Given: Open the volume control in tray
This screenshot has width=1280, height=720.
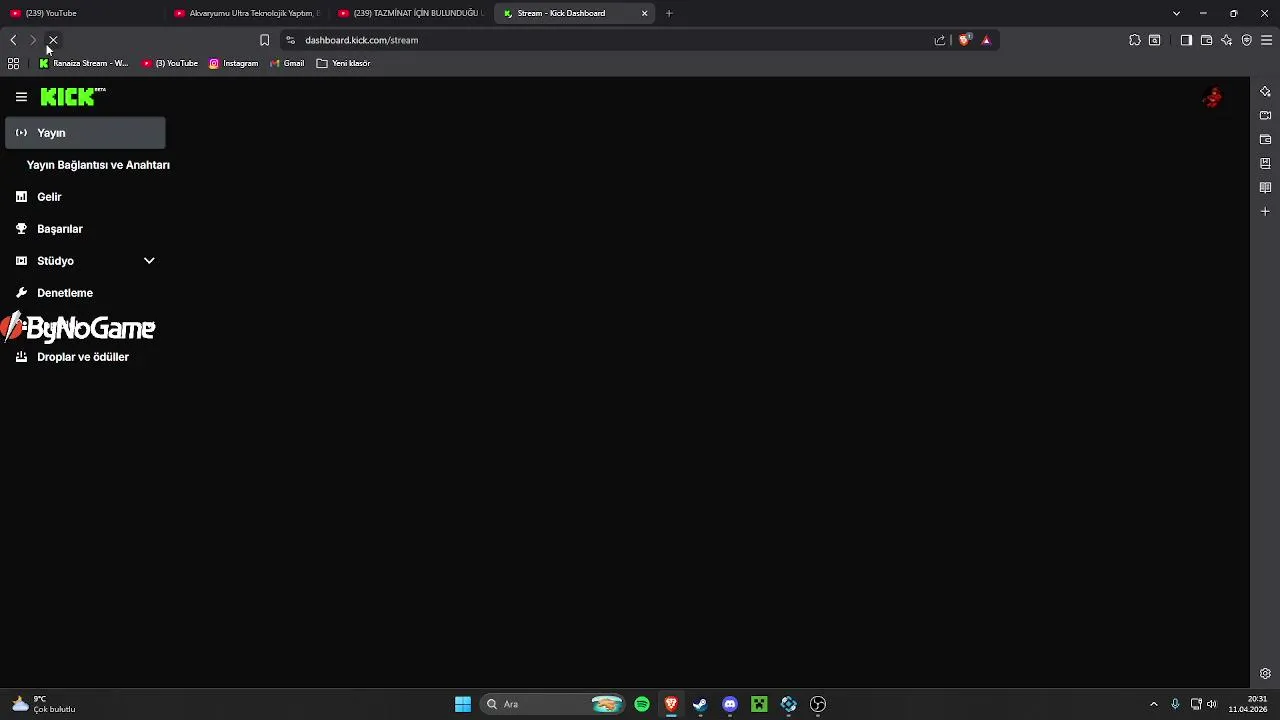Looking at the screenshot, I should point(1212,704).
